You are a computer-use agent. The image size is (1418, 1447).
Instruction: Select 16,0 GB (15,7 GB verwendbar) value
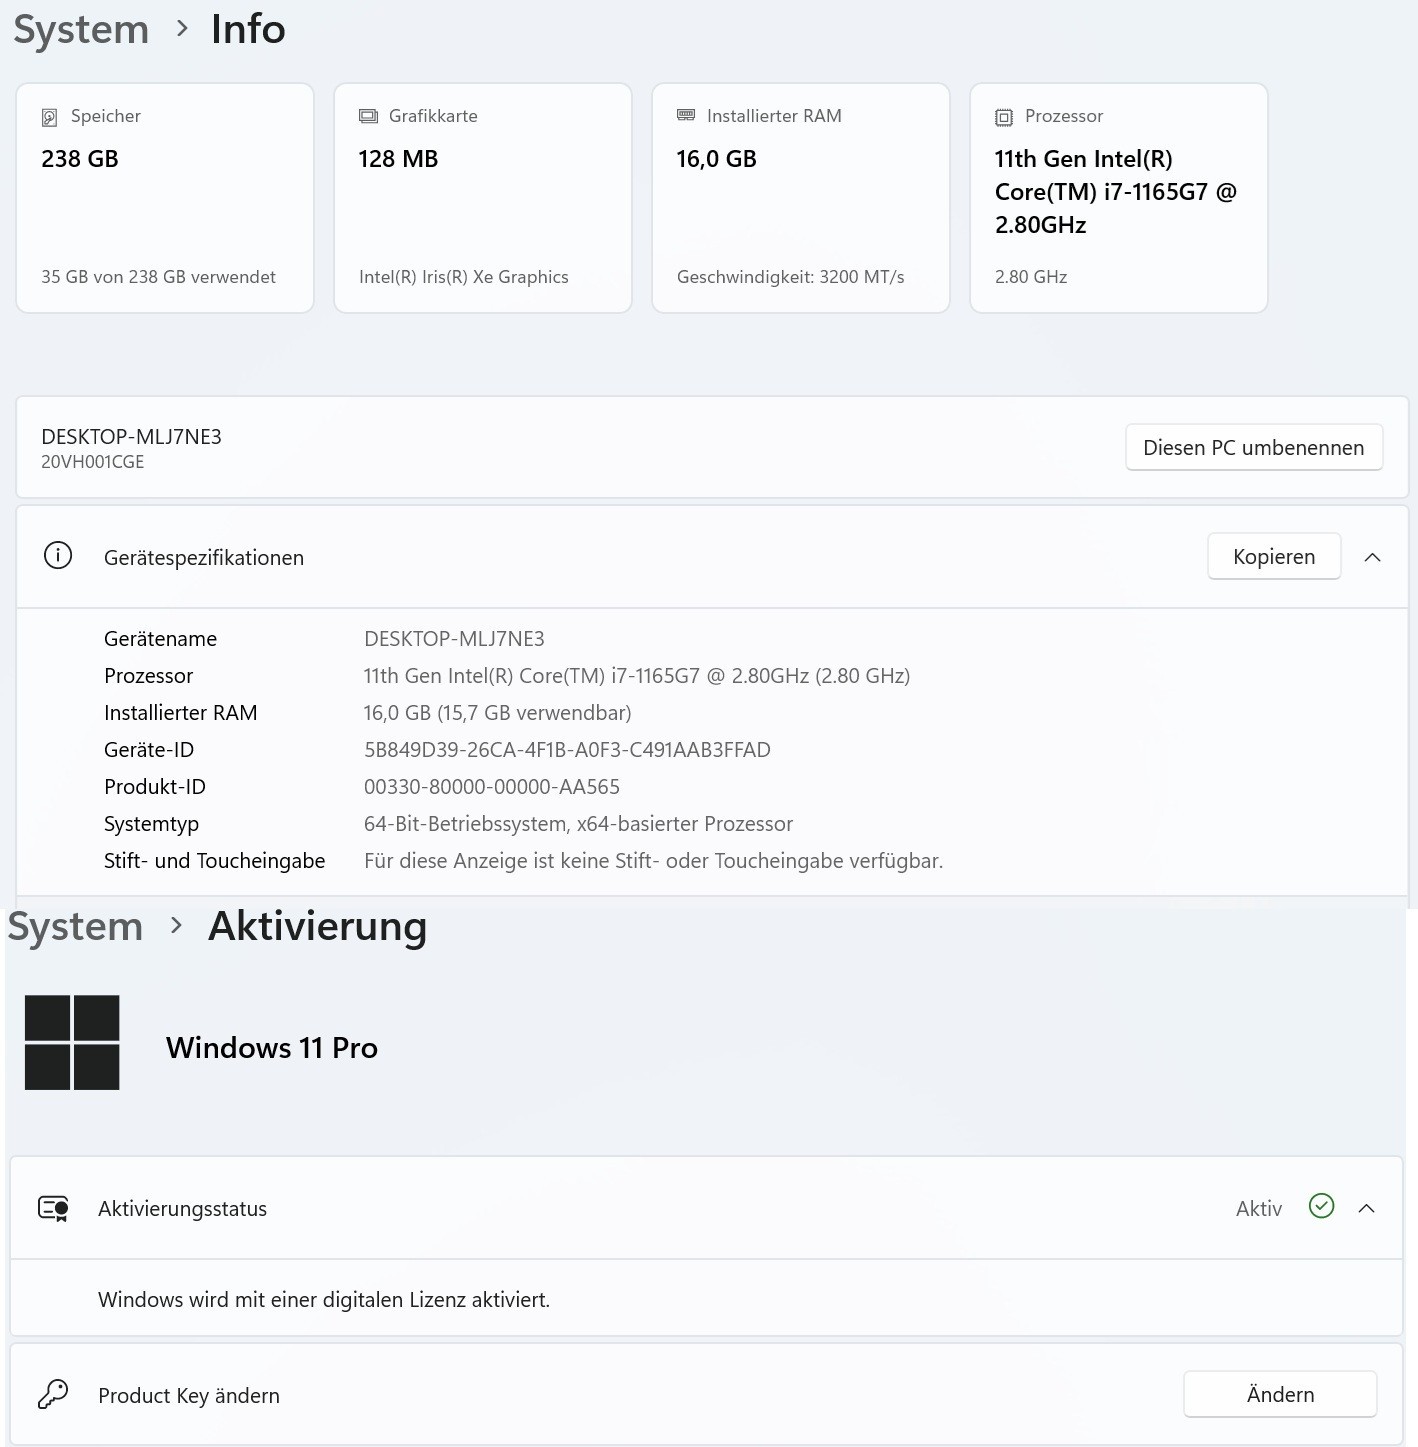(498, 712)
